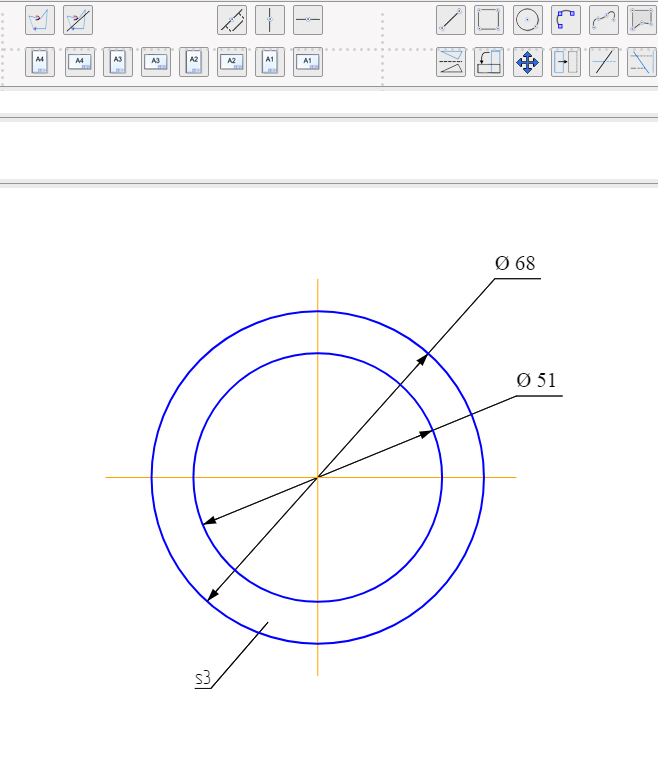Select the Circle drawing tool
This screenshot has width=658, height=774.
528,20
